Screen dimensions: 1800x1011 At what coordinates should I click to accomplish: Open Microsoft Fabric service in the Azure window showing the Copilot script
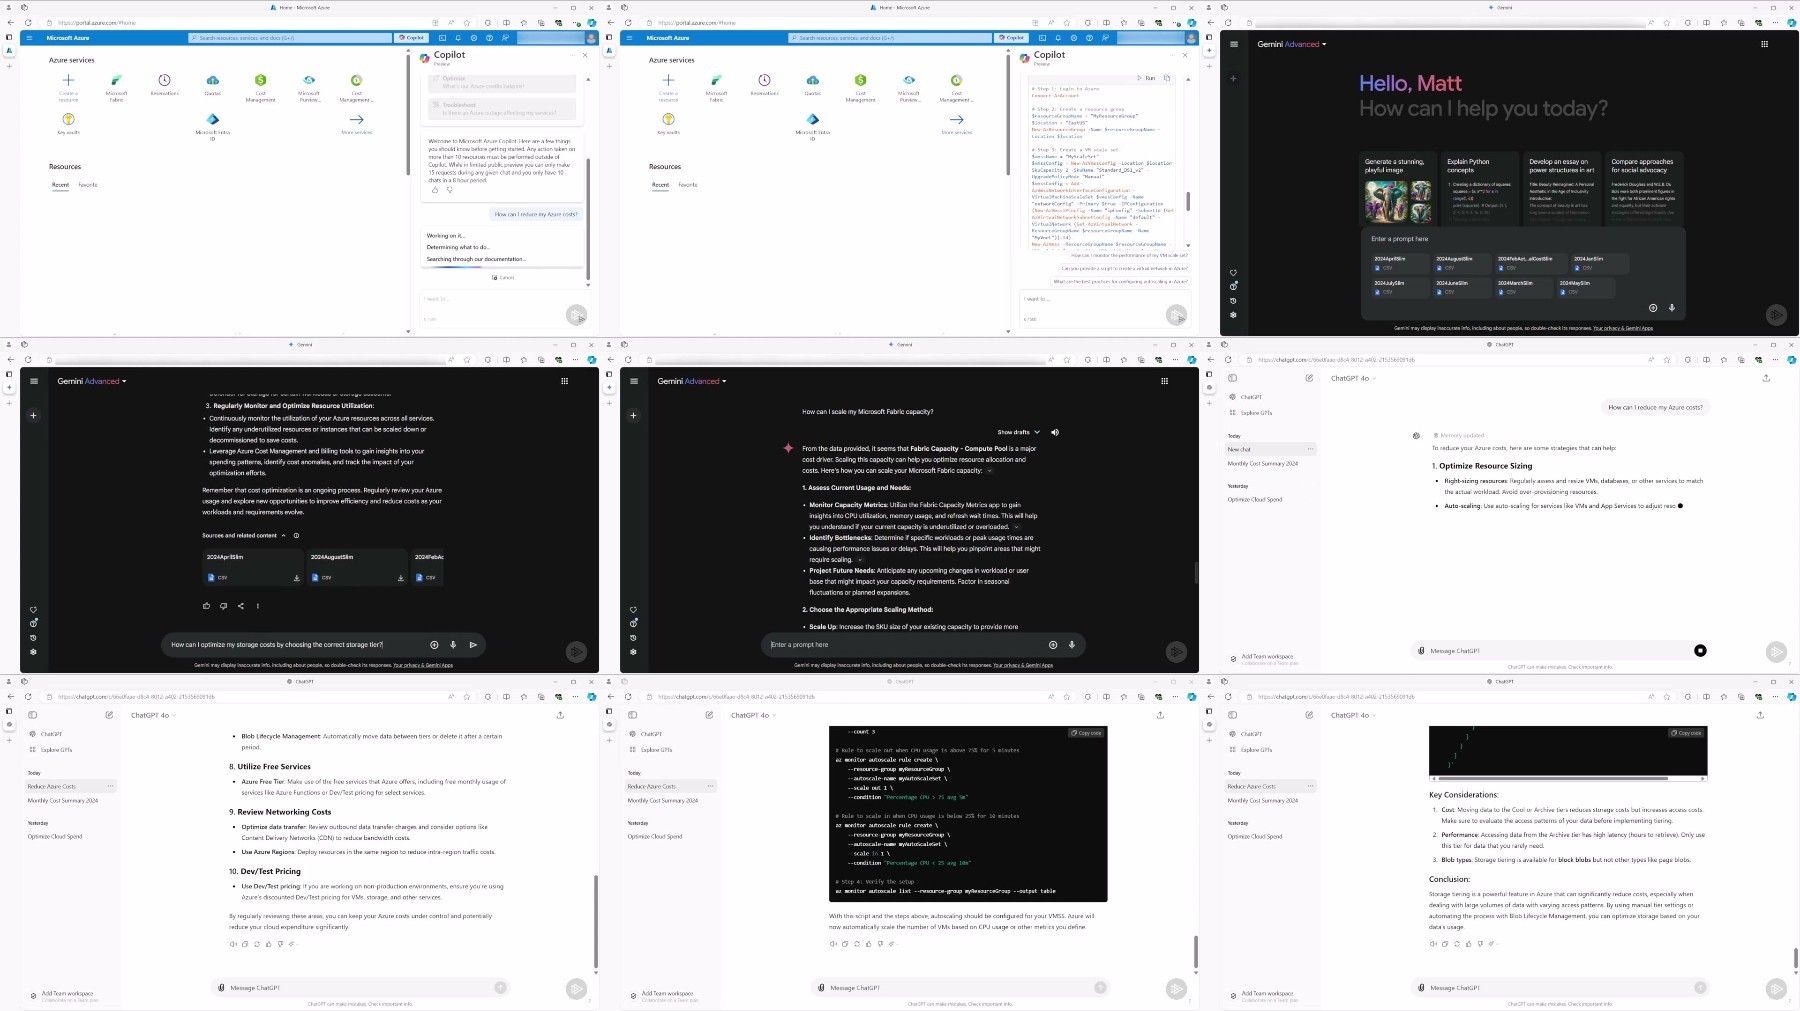click(716, 86)
